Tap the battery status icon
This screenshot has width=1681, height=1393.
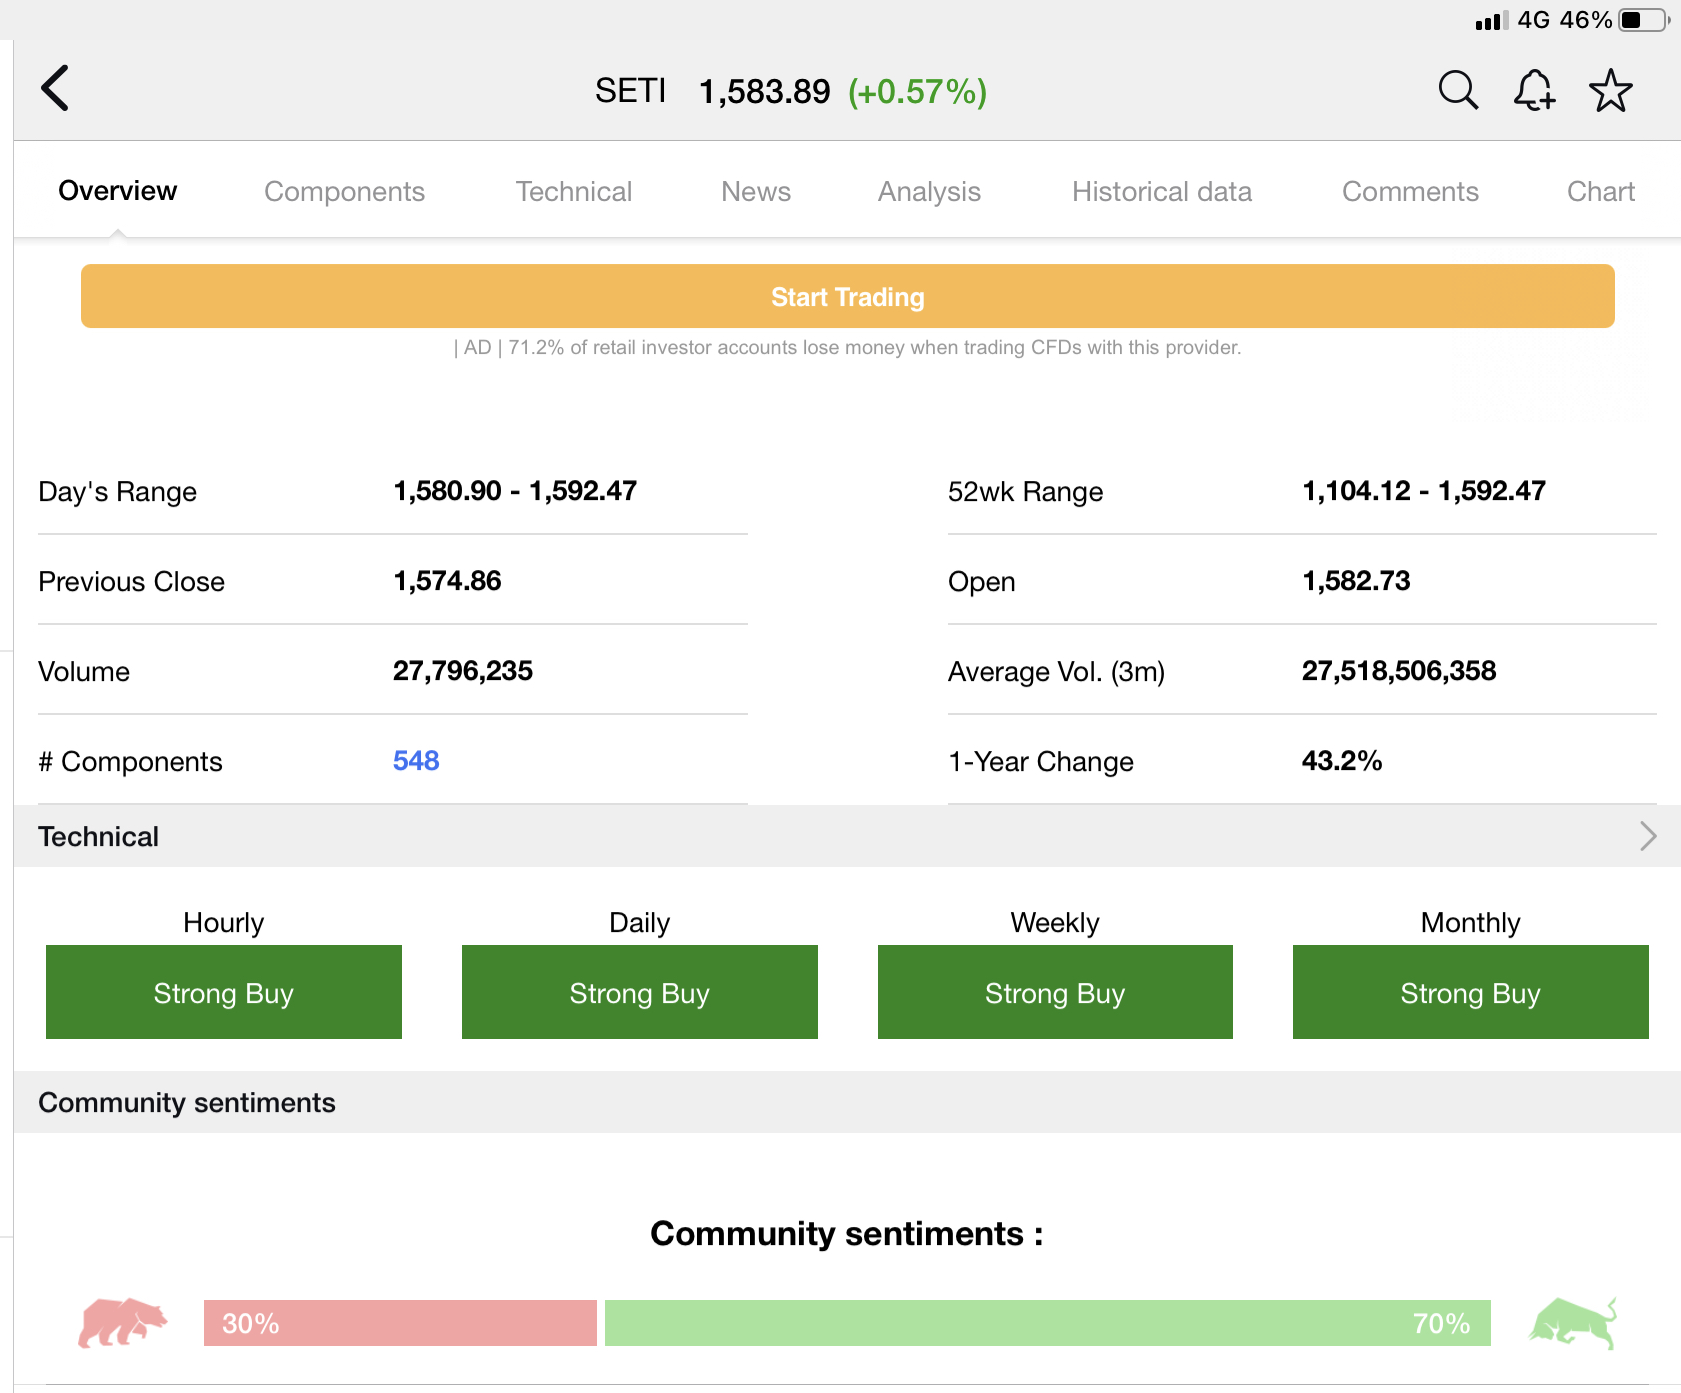[x=1643, y=20]
